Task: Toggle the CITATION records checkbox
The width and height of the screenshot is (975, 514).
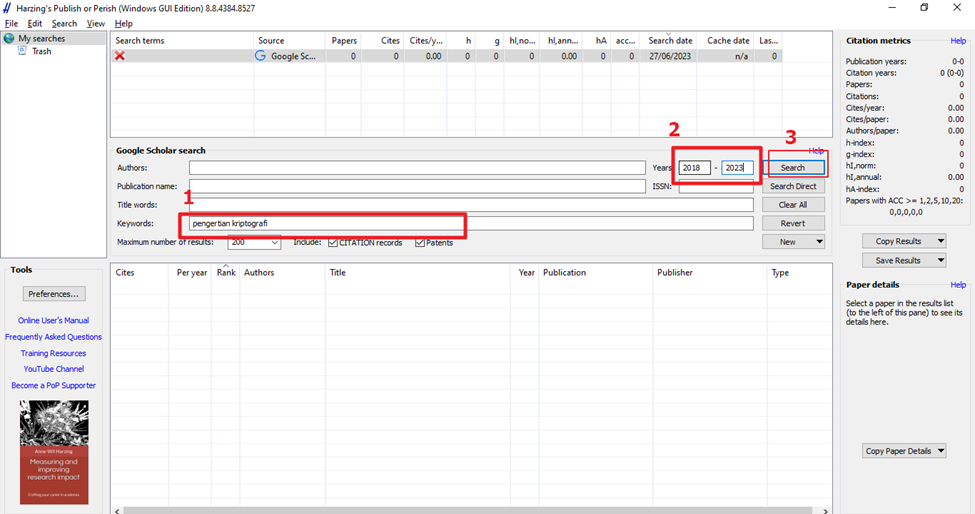Action: pos(333,242)
